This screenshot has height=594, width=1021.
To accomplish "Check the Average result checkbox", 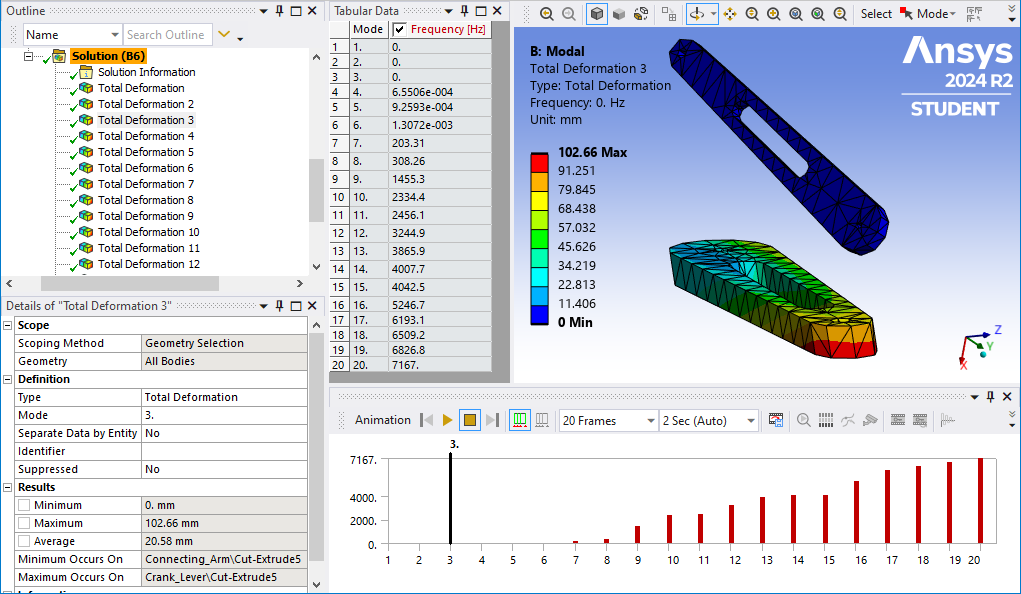I will coord(24,541).
